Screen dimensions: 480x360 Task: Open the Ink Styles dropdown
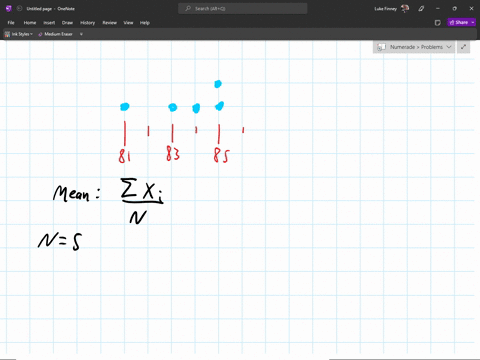19,34
